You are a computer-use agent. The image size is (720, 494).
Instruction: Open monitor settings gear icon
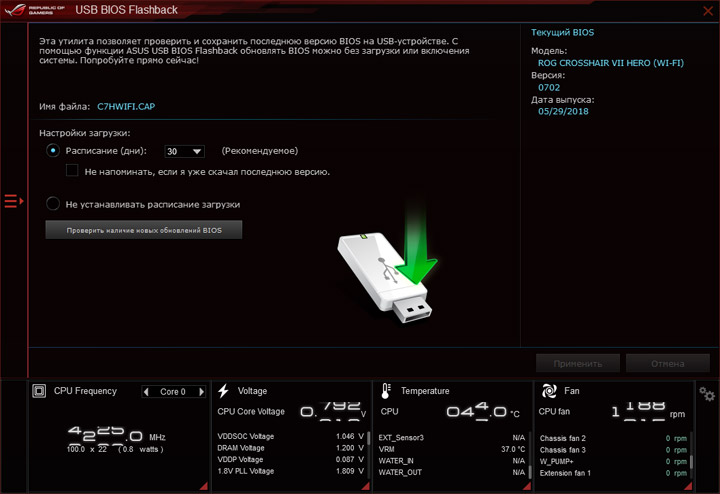click(707, 394)
